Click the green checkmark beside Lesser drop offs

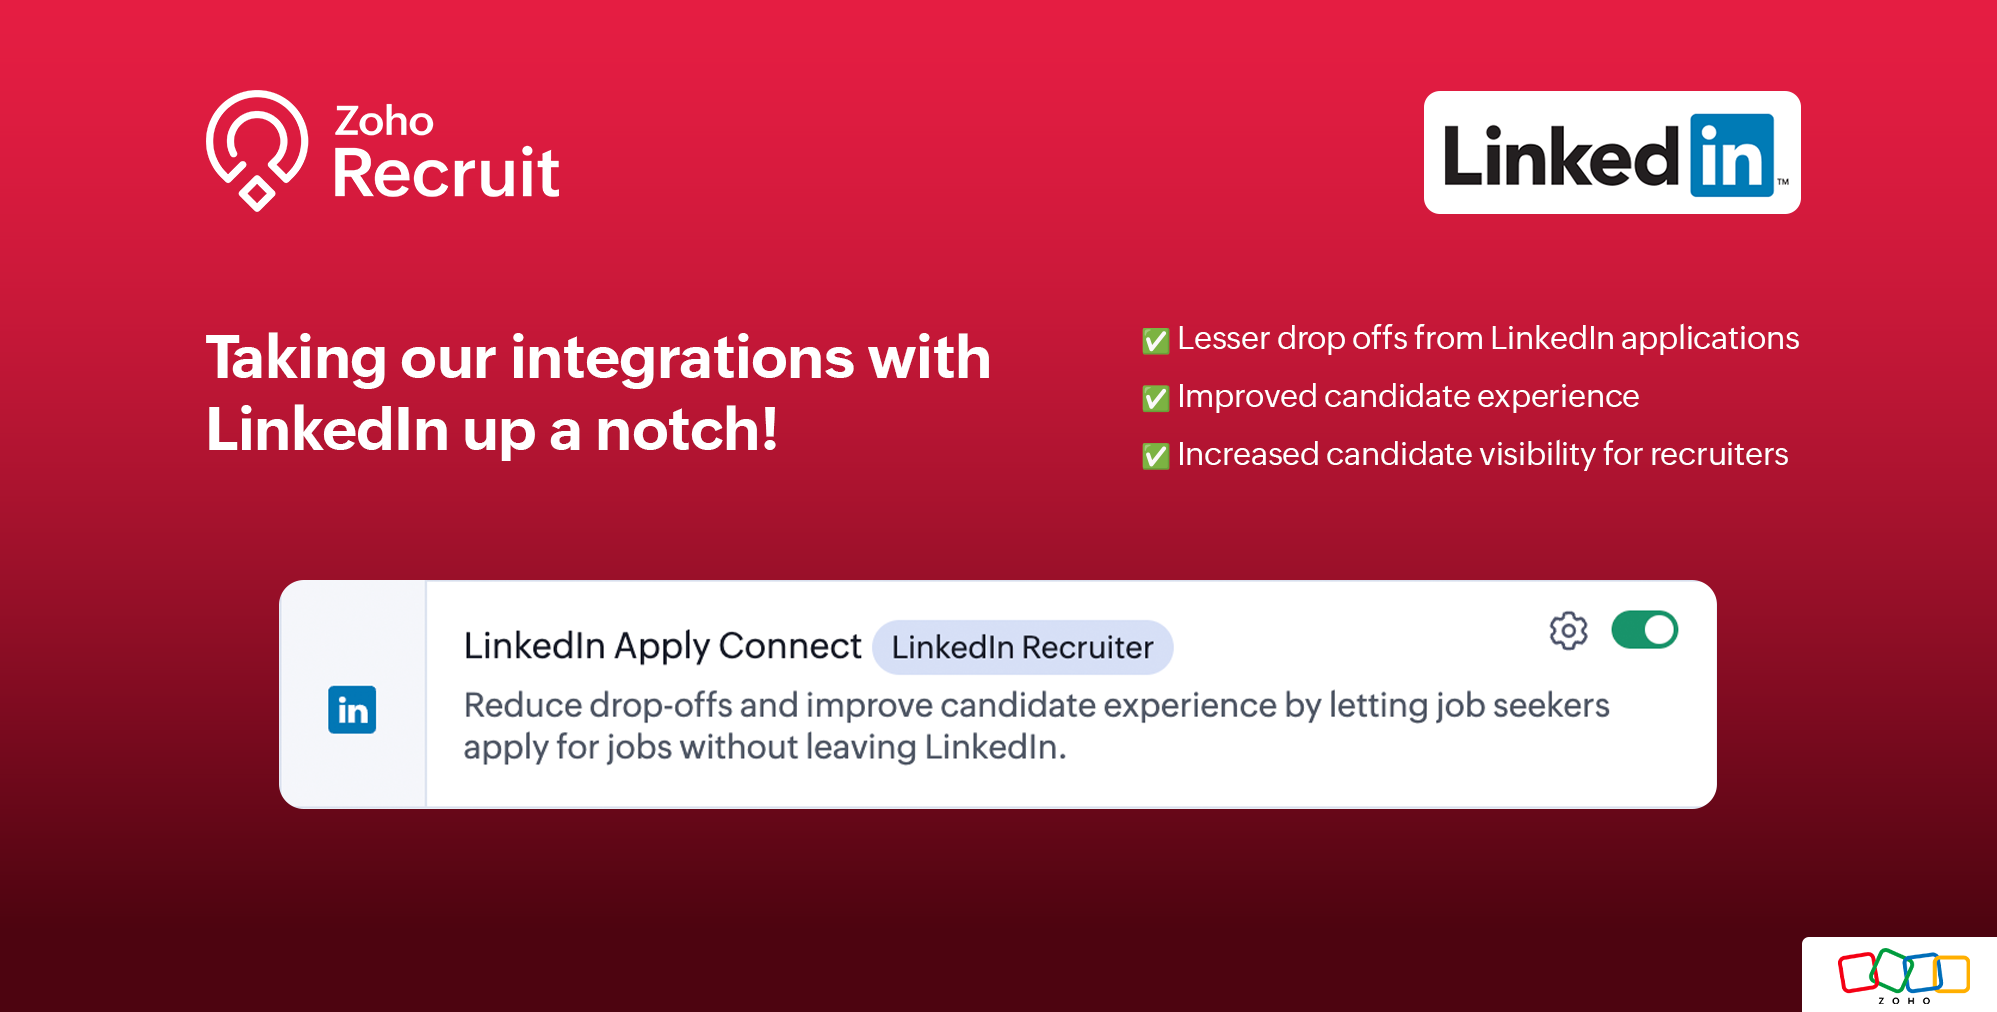(x=1155, y=341)
